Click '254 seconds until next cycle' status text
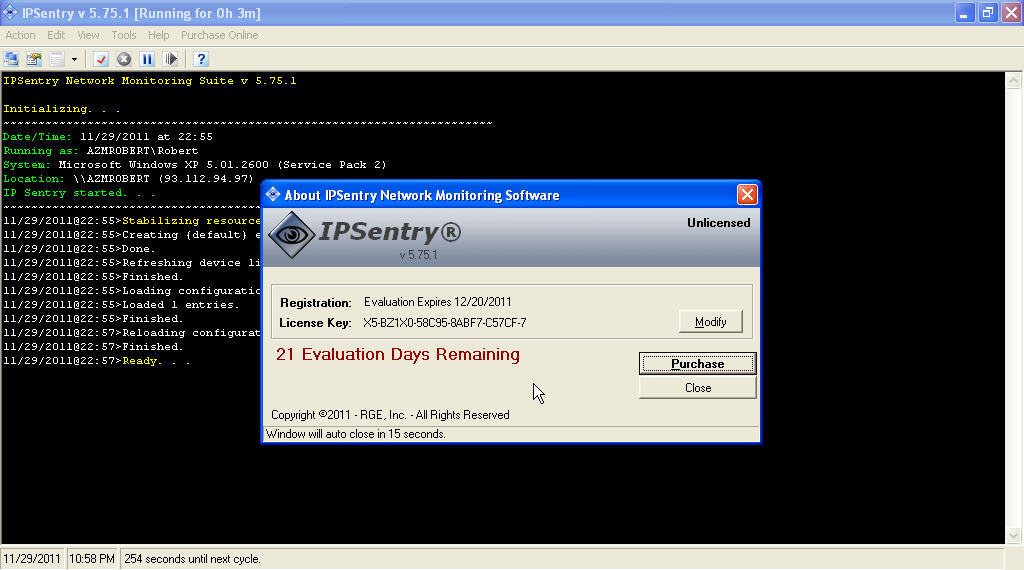 coord(193,560)
